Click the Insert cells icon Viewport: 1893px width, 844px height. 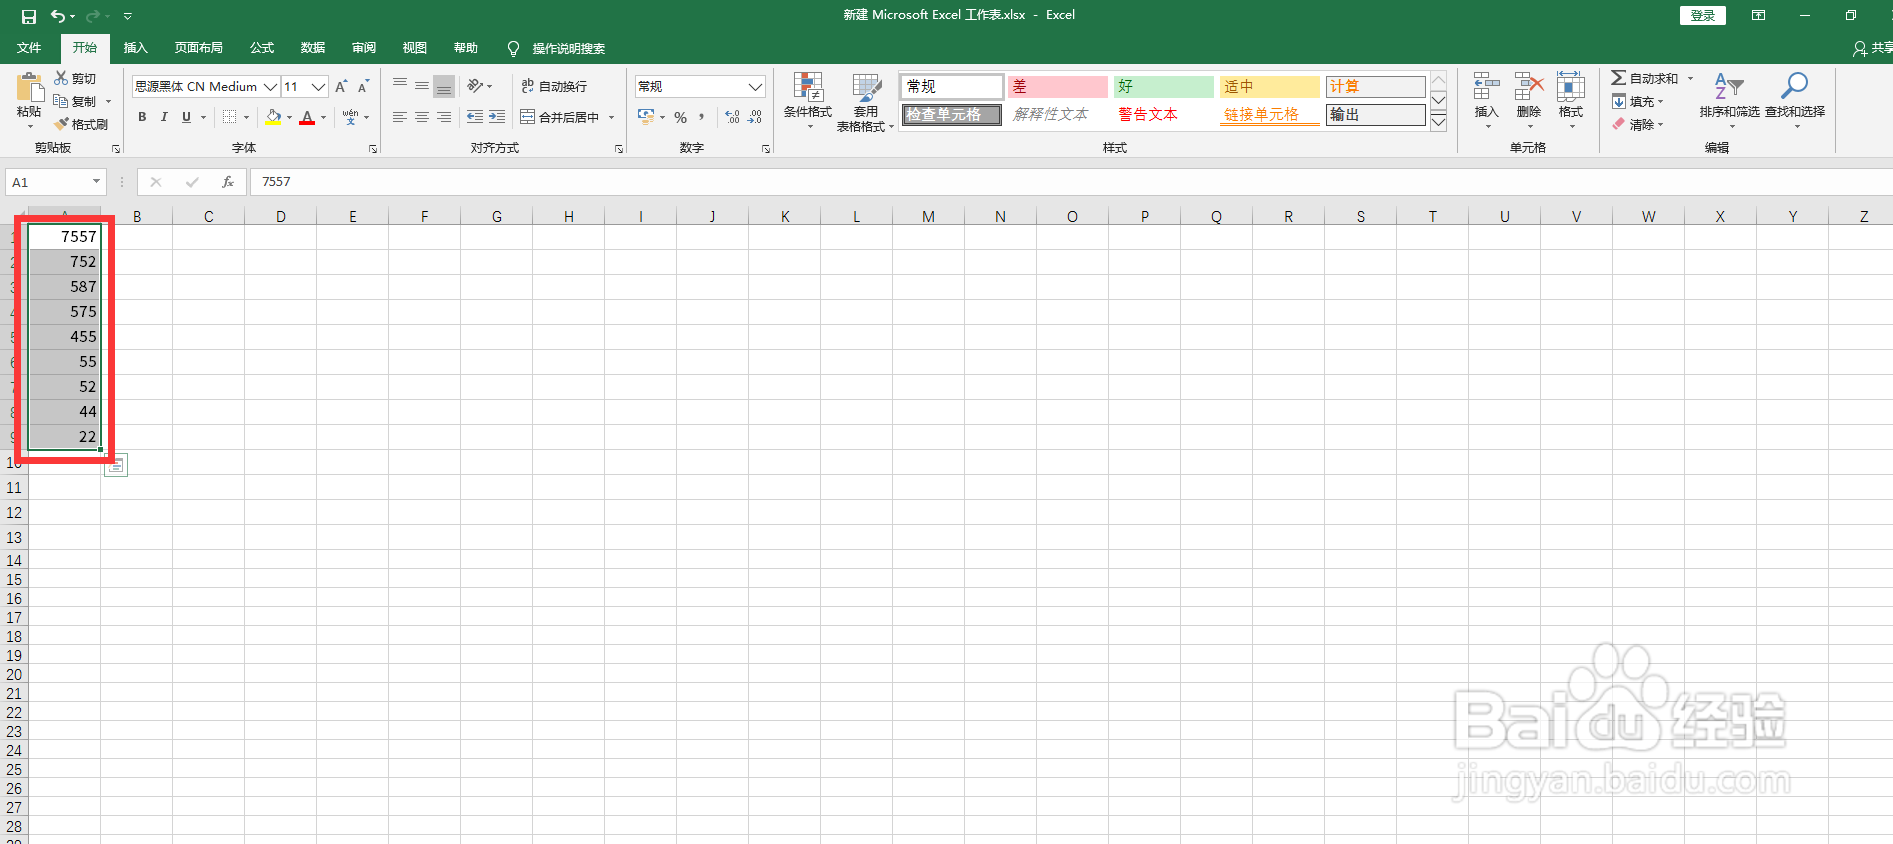[1487, 87]
